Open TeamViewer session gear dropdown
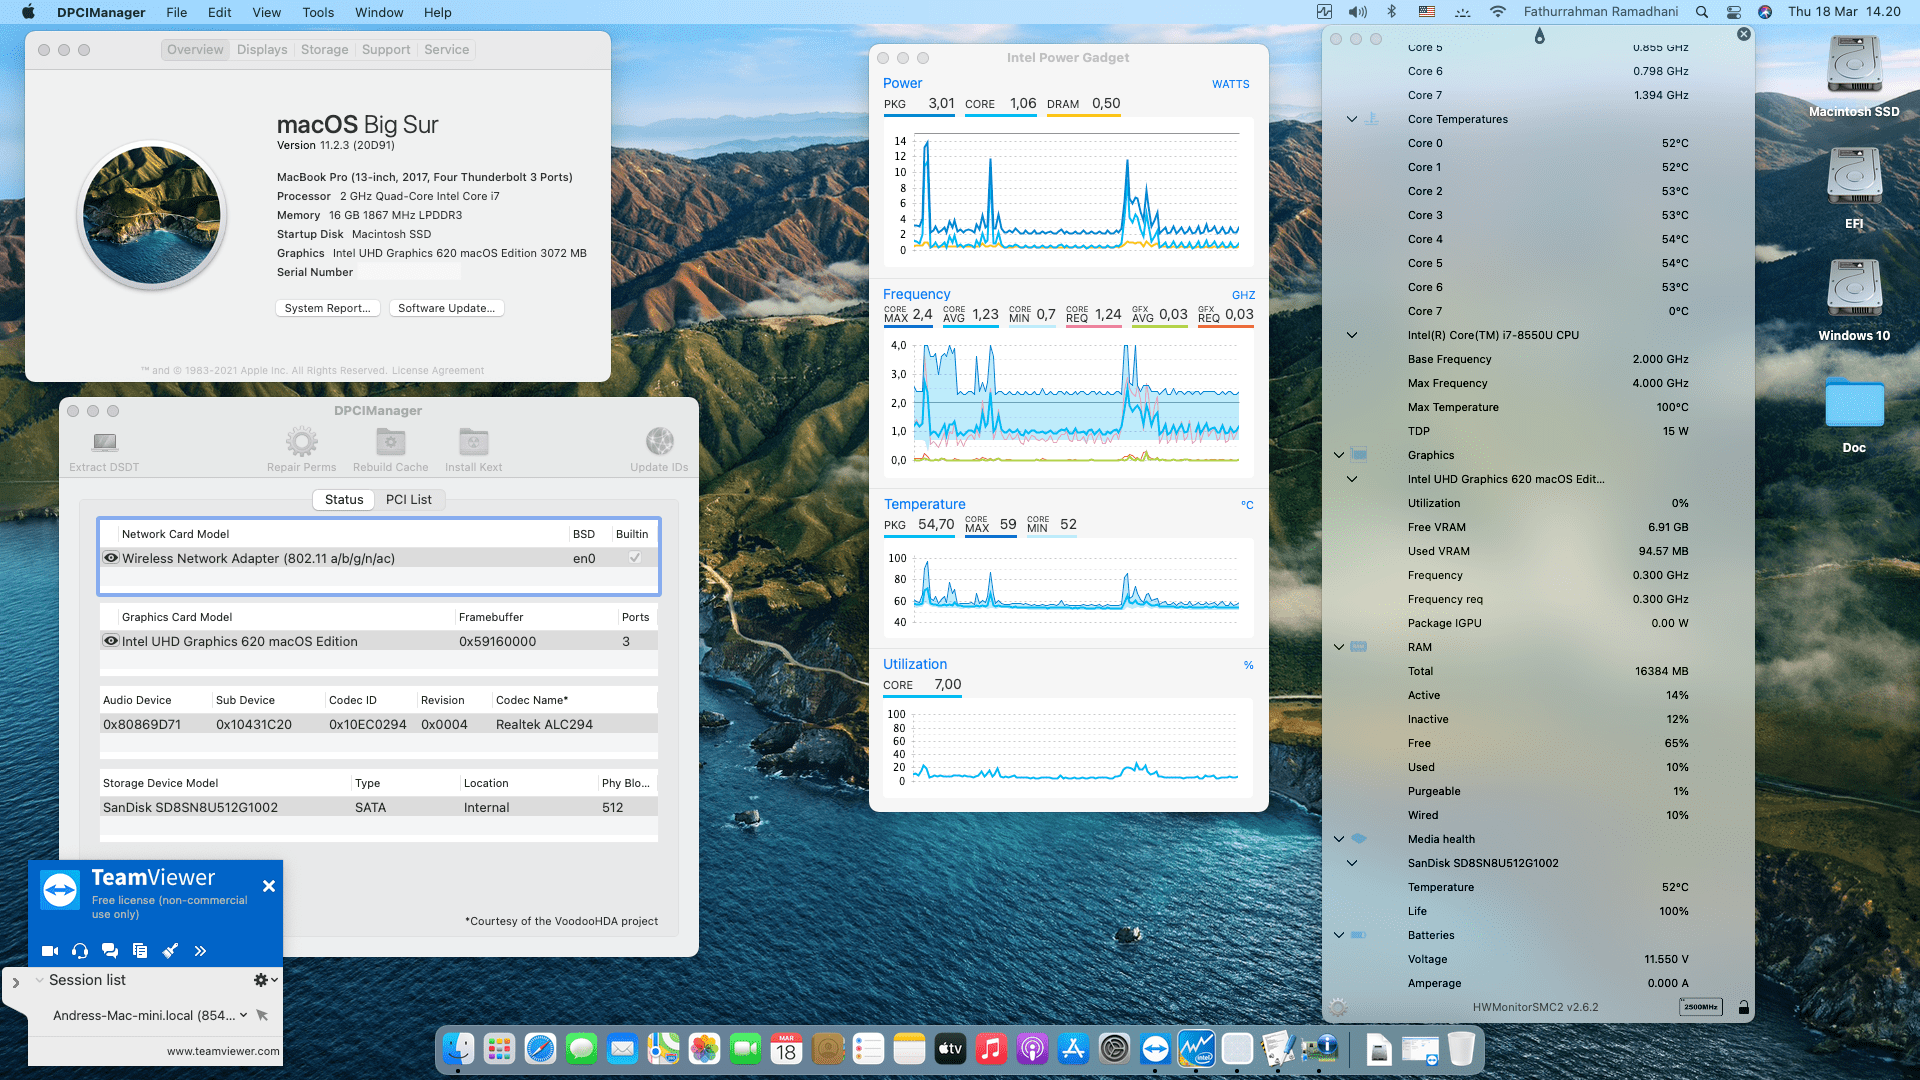1920x1080 pixels. click(x=265, y=980)
